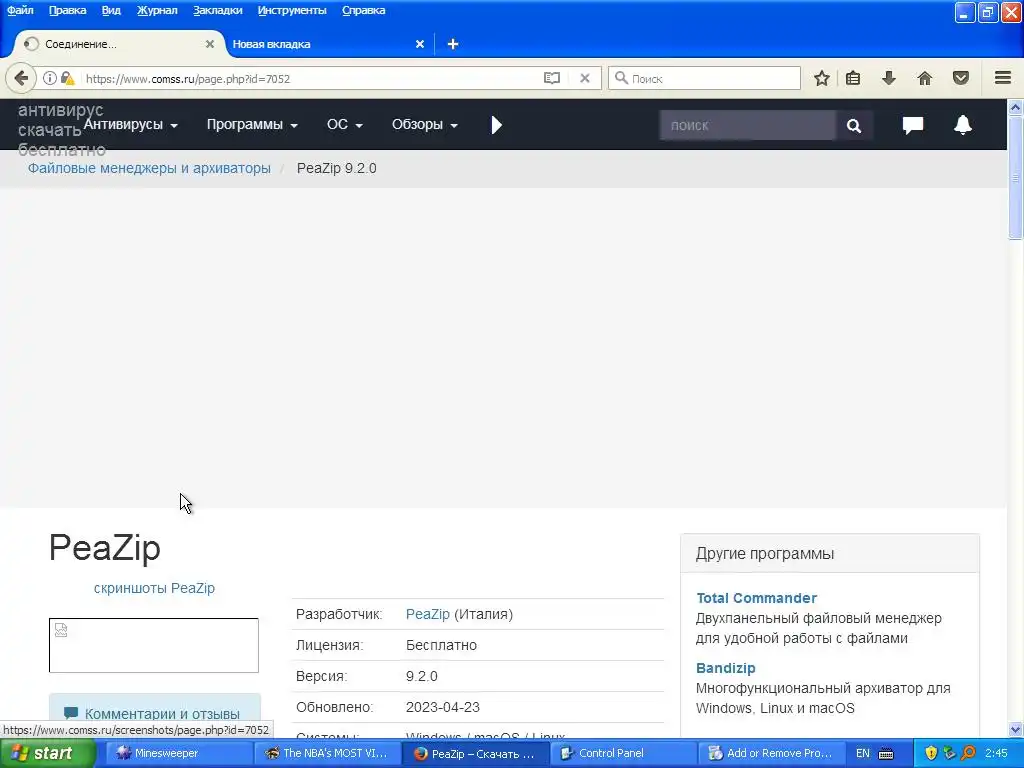Click the scroll-up arrow of page scrollbar
This screenshot has width=1024, height=768.
pos(1015,107)
